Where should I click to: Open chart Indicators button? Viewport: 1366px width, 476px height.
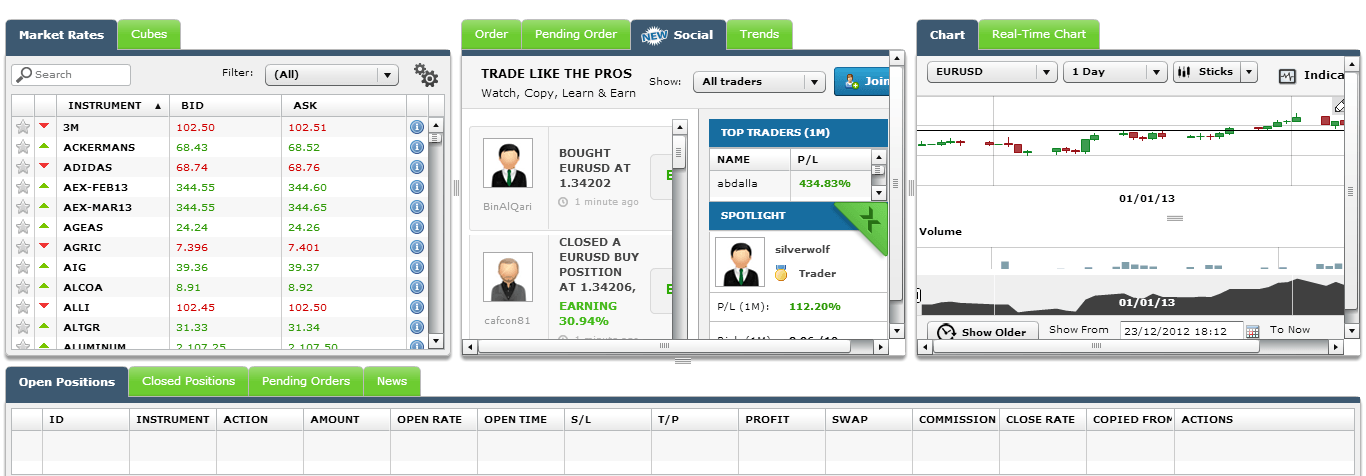click(1311, 75)
